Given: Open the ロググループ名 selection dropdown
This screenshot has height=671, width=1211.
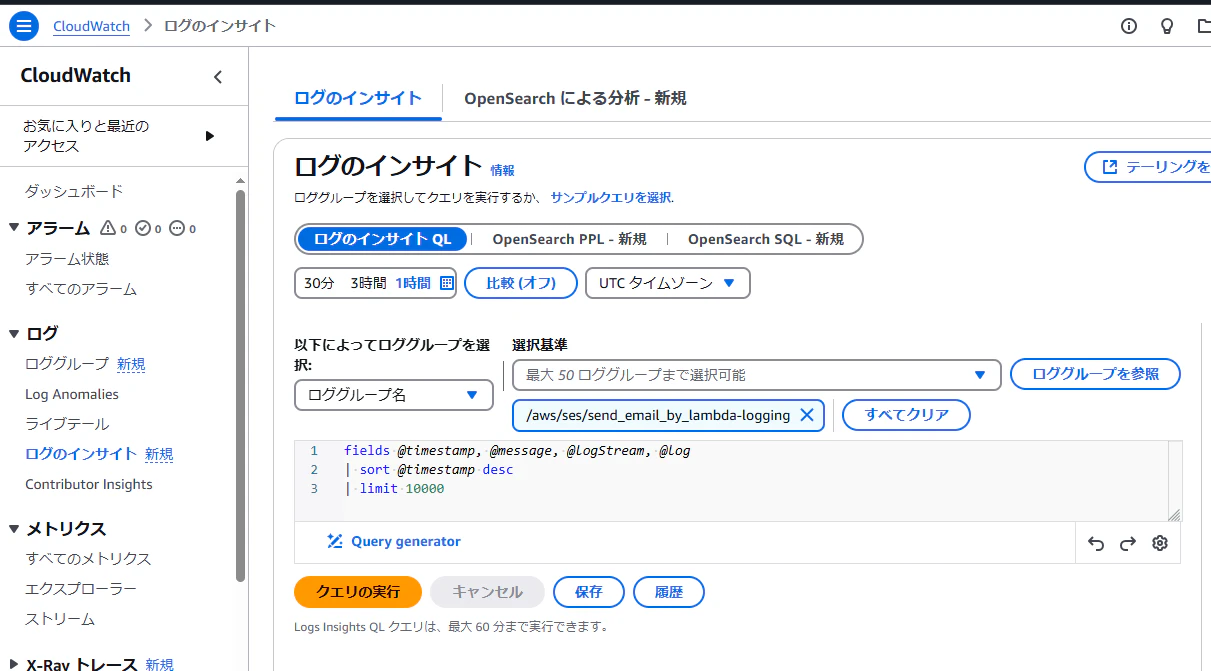Looking at the screenshot, I should coord(394,395).
